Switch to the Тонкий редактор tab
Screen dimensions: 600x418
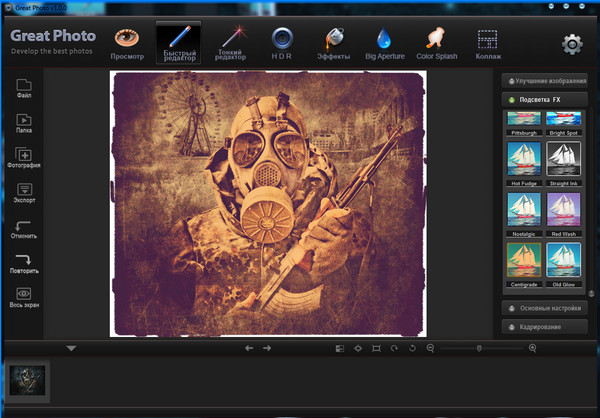point(231,41)
